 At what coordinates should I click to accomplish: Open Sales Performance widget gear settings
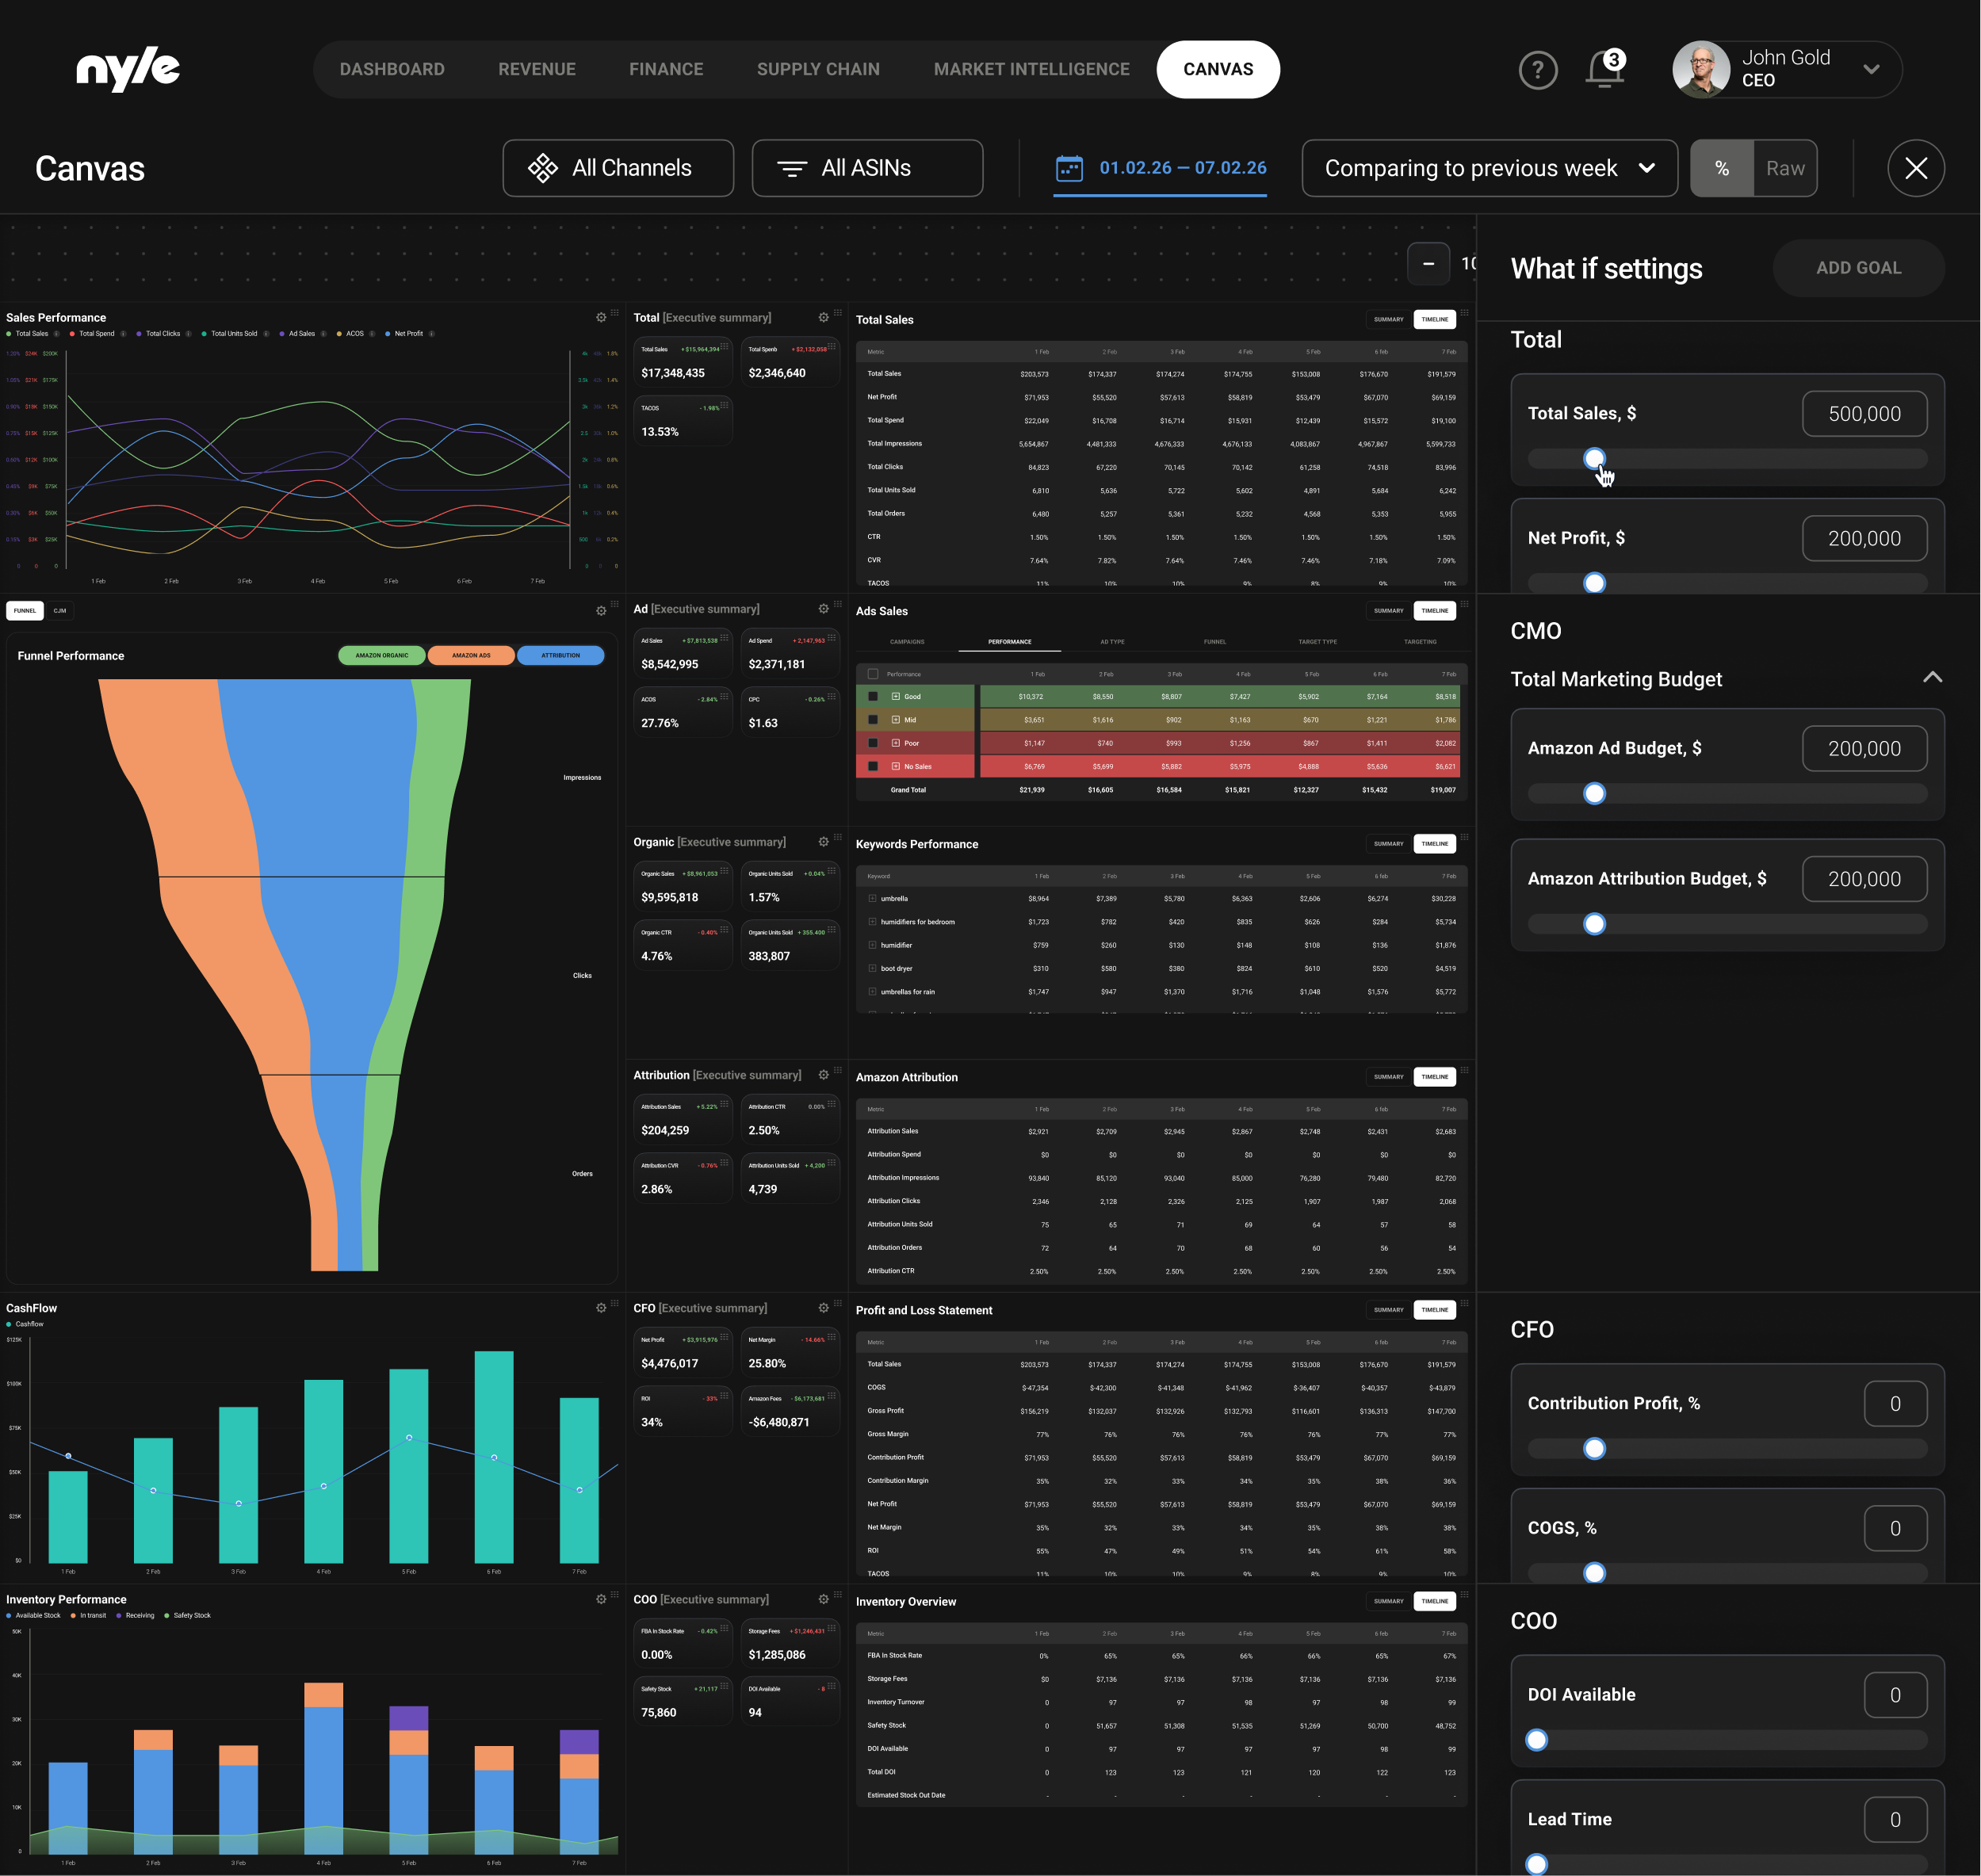[x=601, y=317]
